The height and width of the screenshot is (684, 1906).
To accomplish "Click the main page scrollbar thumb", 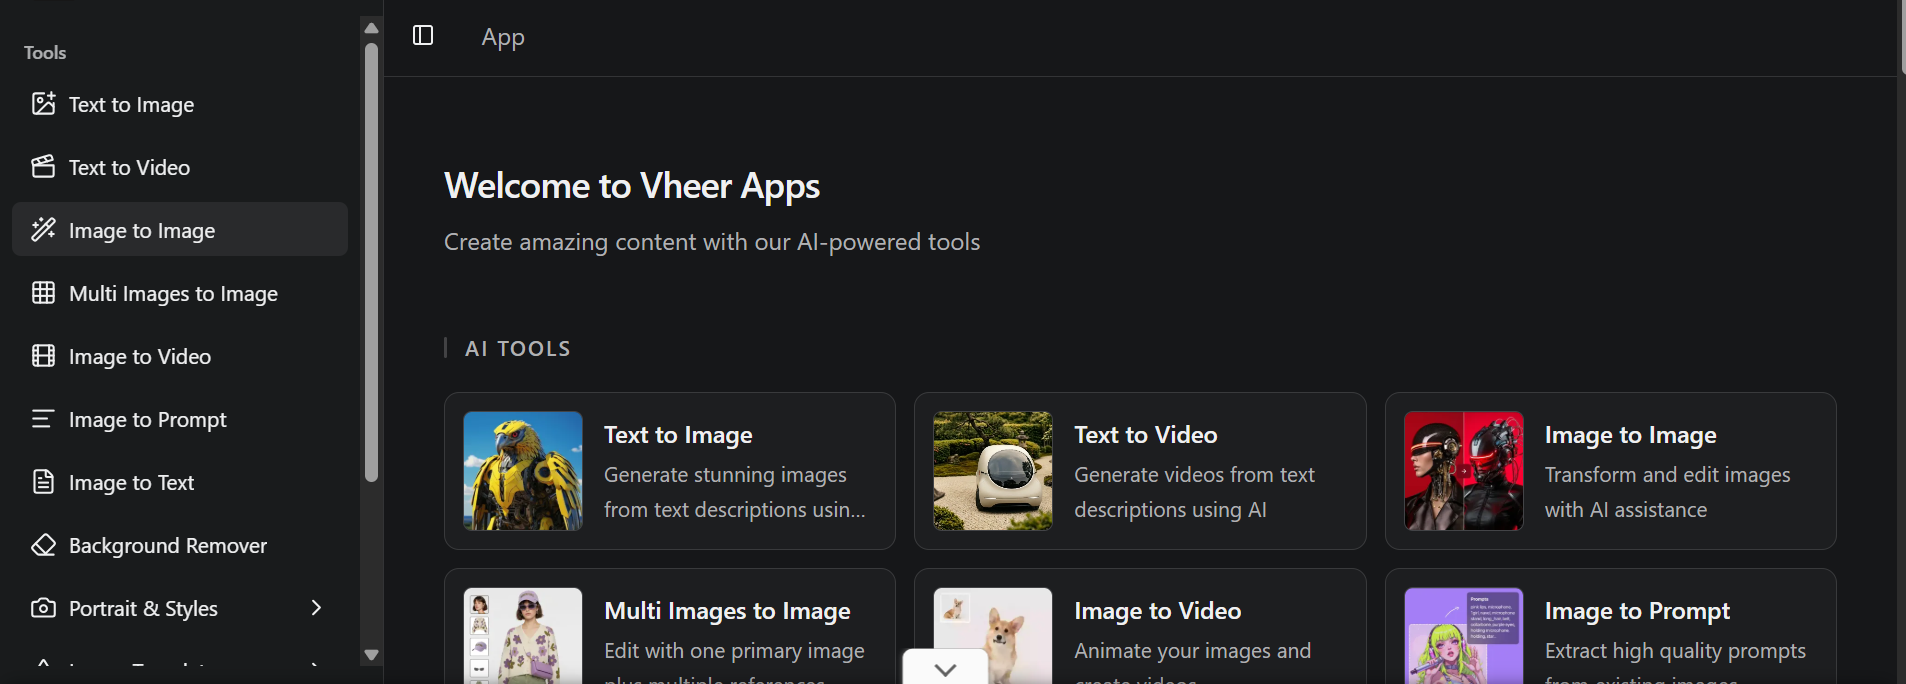I will (x=1902, y=37).
